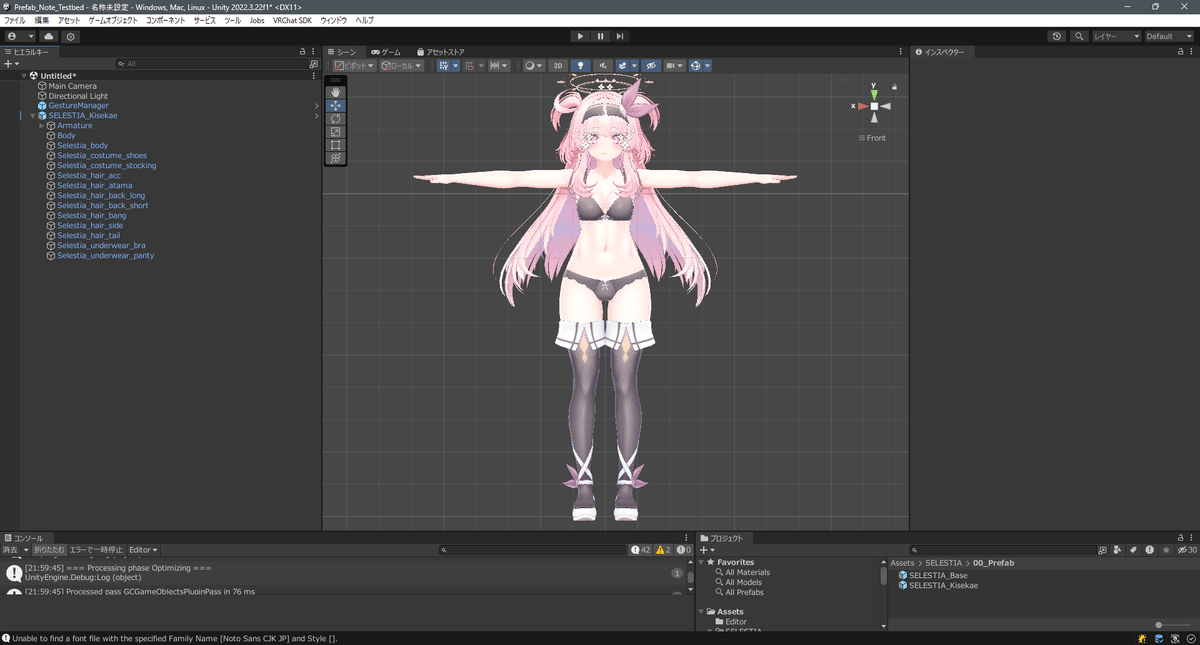1200x645 pixels.
Task: Open the VRChat SDK menu
Action: point(292,19)
